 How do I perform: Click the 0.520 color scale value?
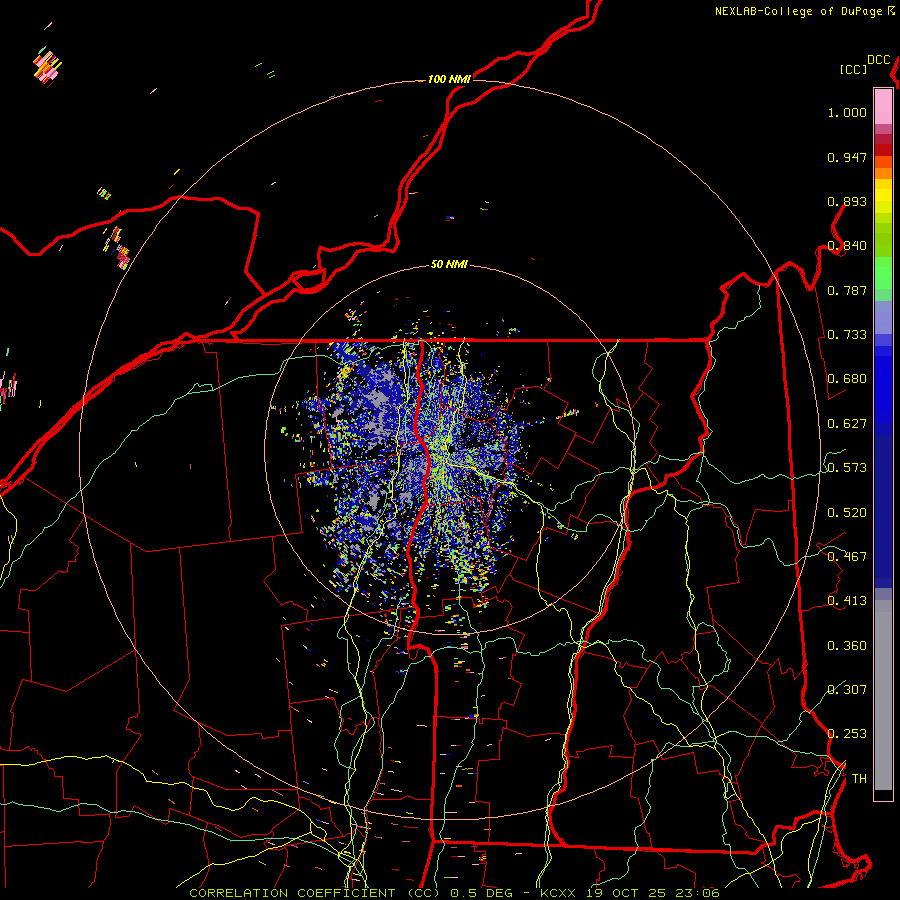pyautogui.click(x=847, y=513)
